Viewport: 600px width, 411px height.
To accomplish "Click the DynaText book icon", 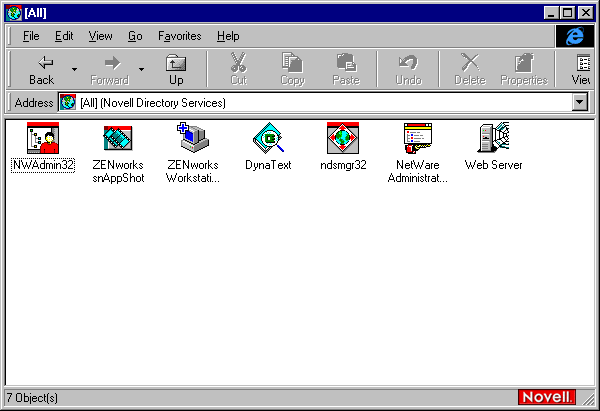I will [x=268, y=138].
